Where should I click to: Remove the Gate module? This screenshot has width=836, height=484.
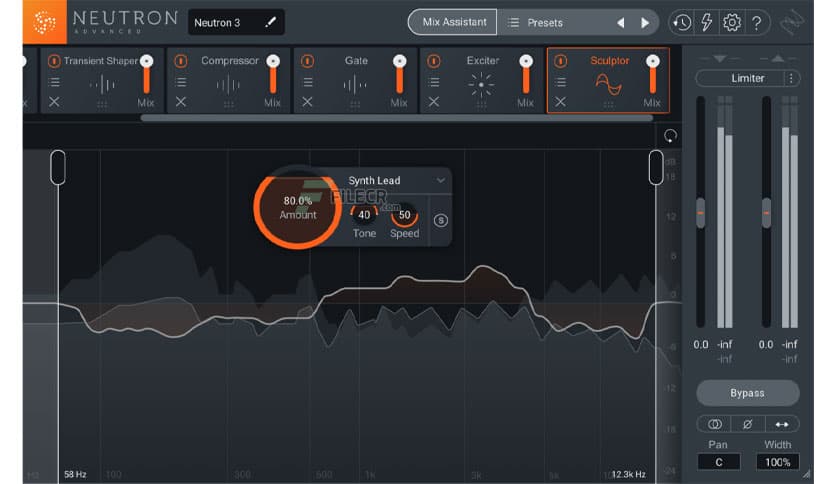[x=308, y=102]
